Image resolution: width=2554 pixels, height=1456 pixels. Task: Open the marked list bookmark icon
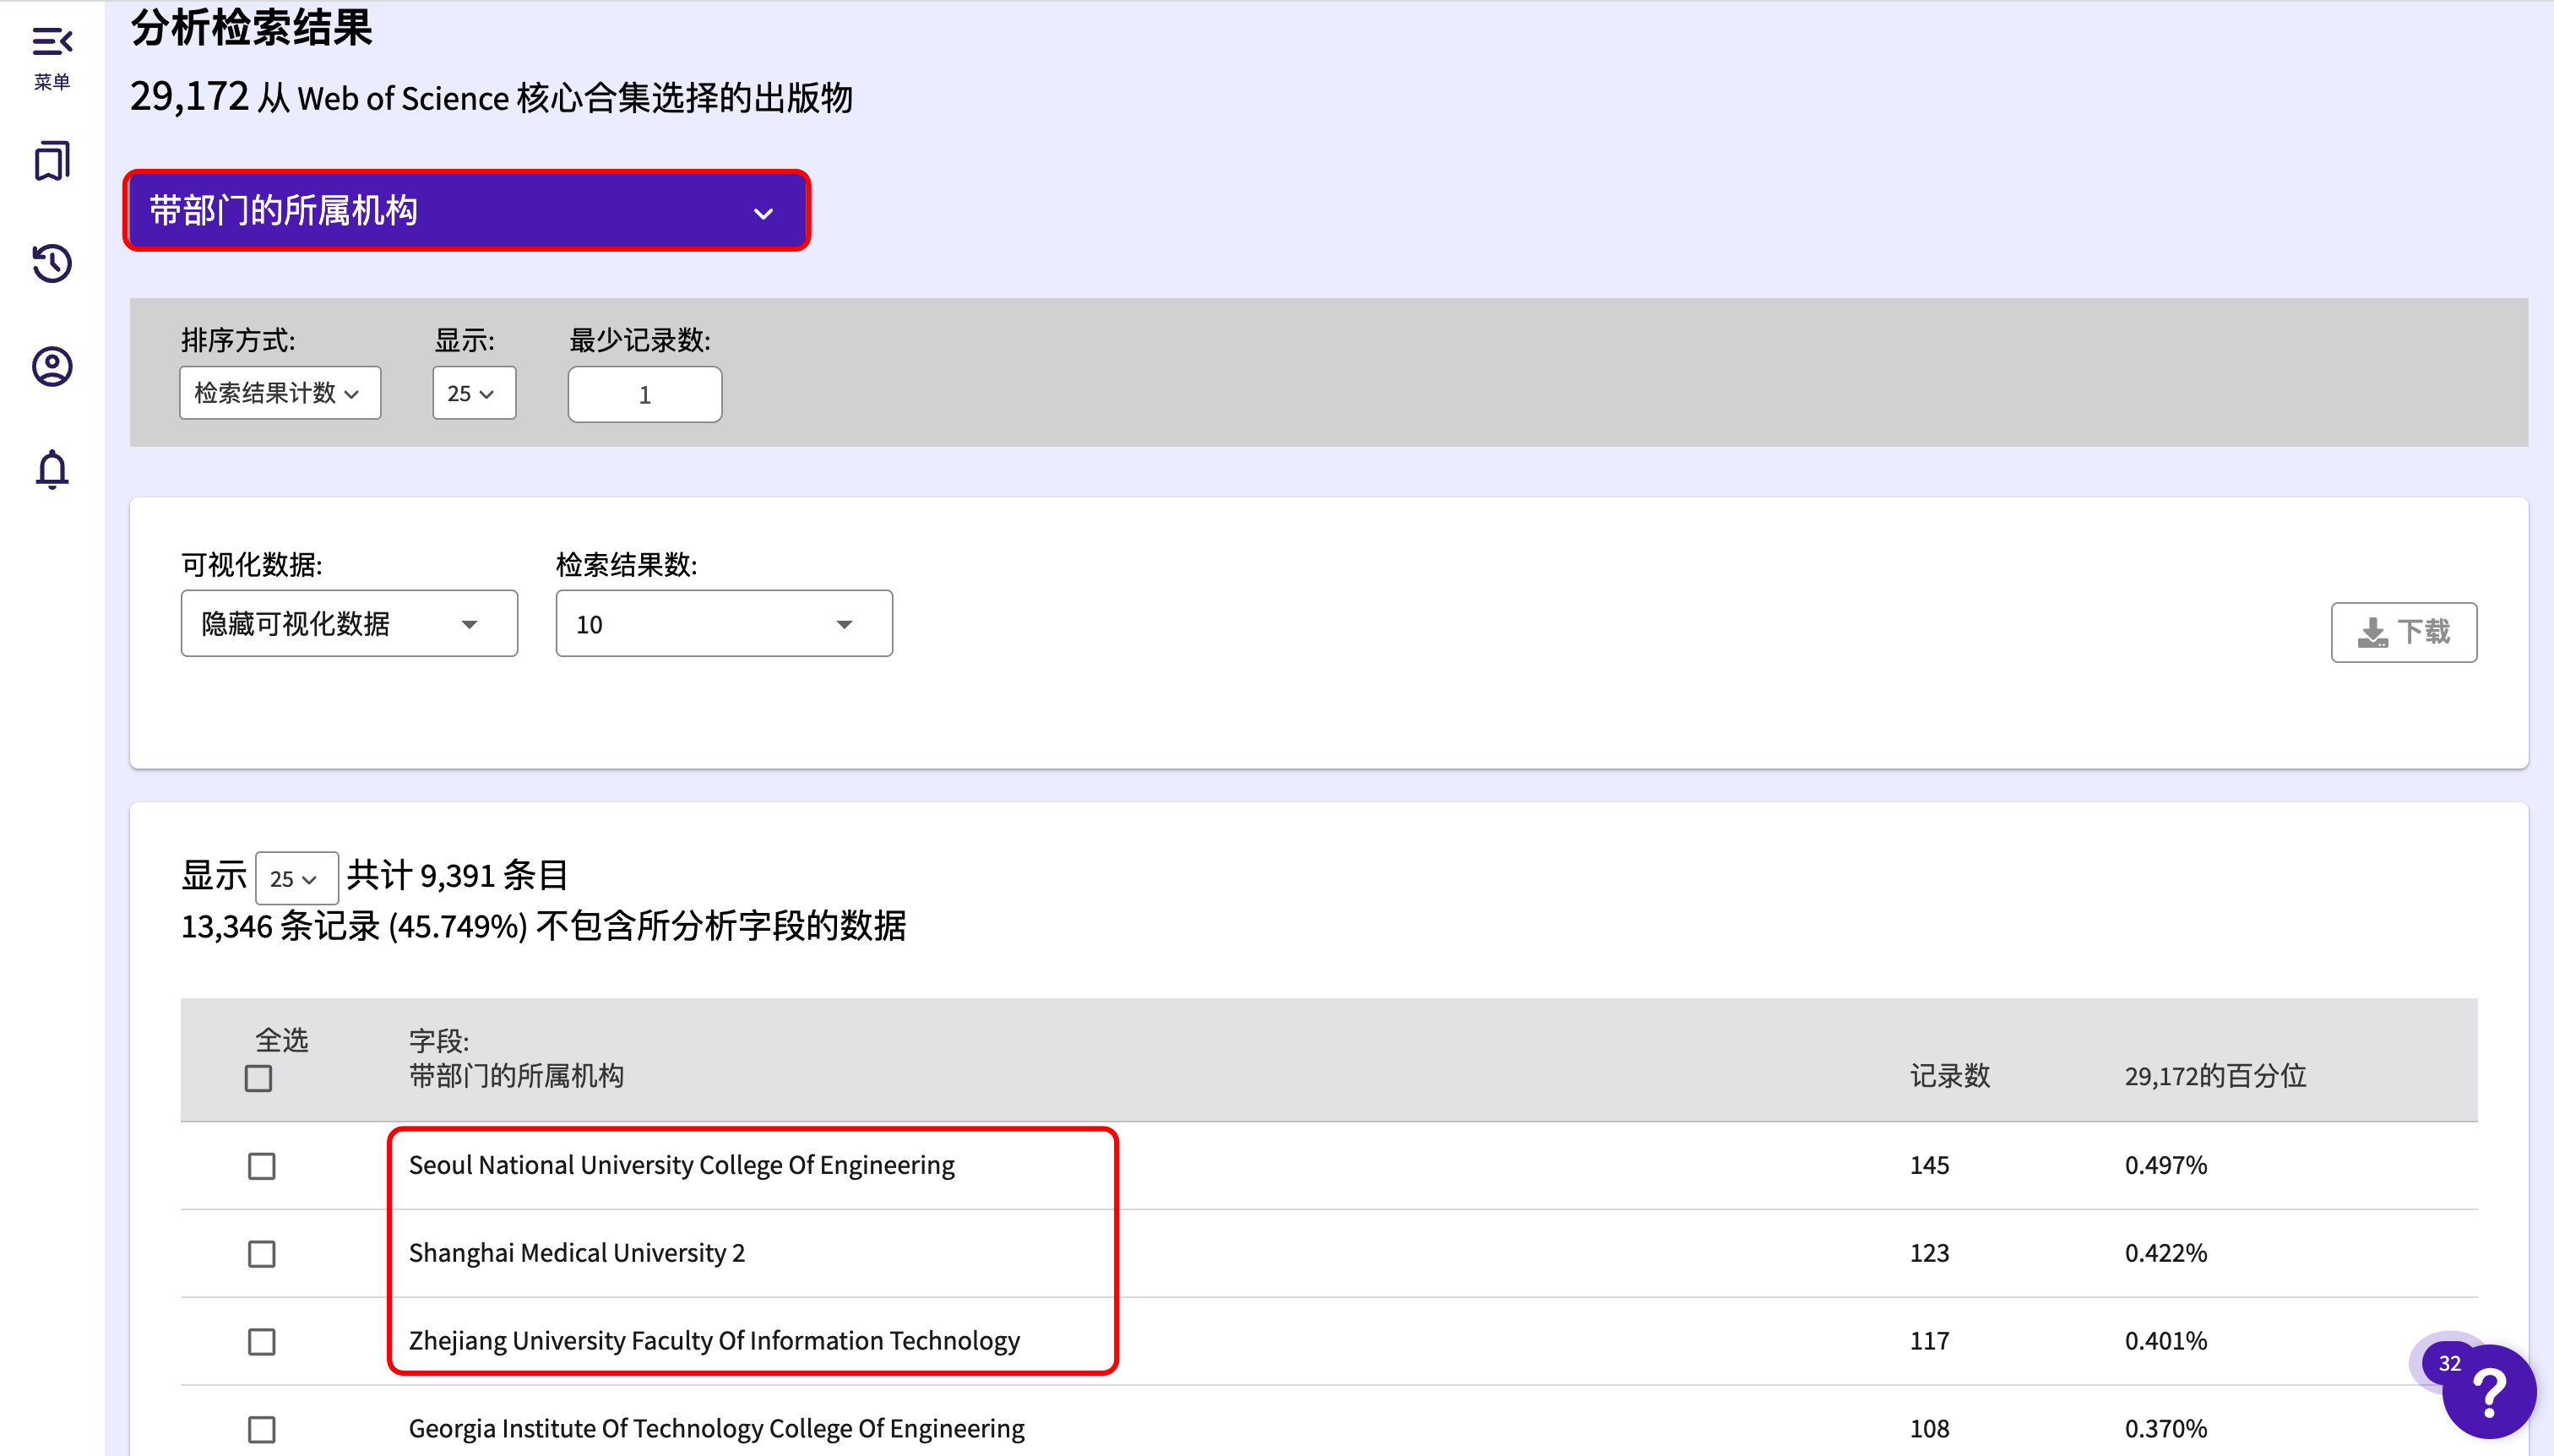[52, 161]
